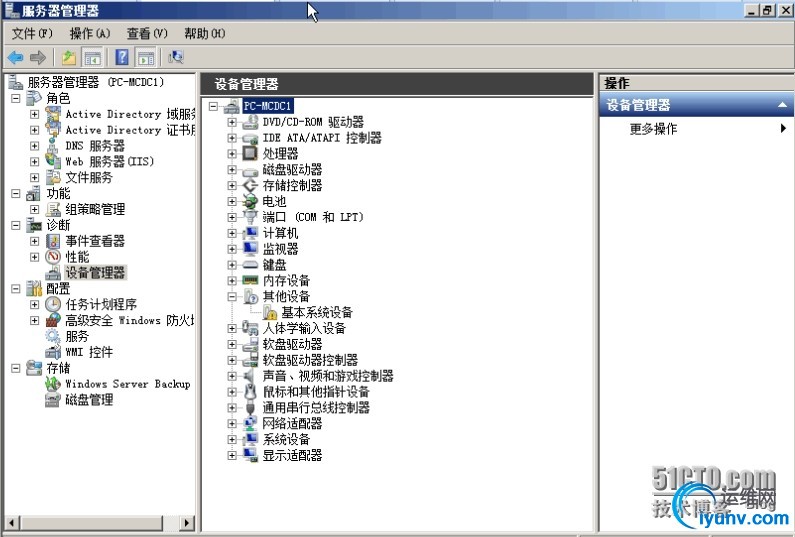795x537 pixels.
Task: Click the 处理器 chip icon
Action: point(250,154)
